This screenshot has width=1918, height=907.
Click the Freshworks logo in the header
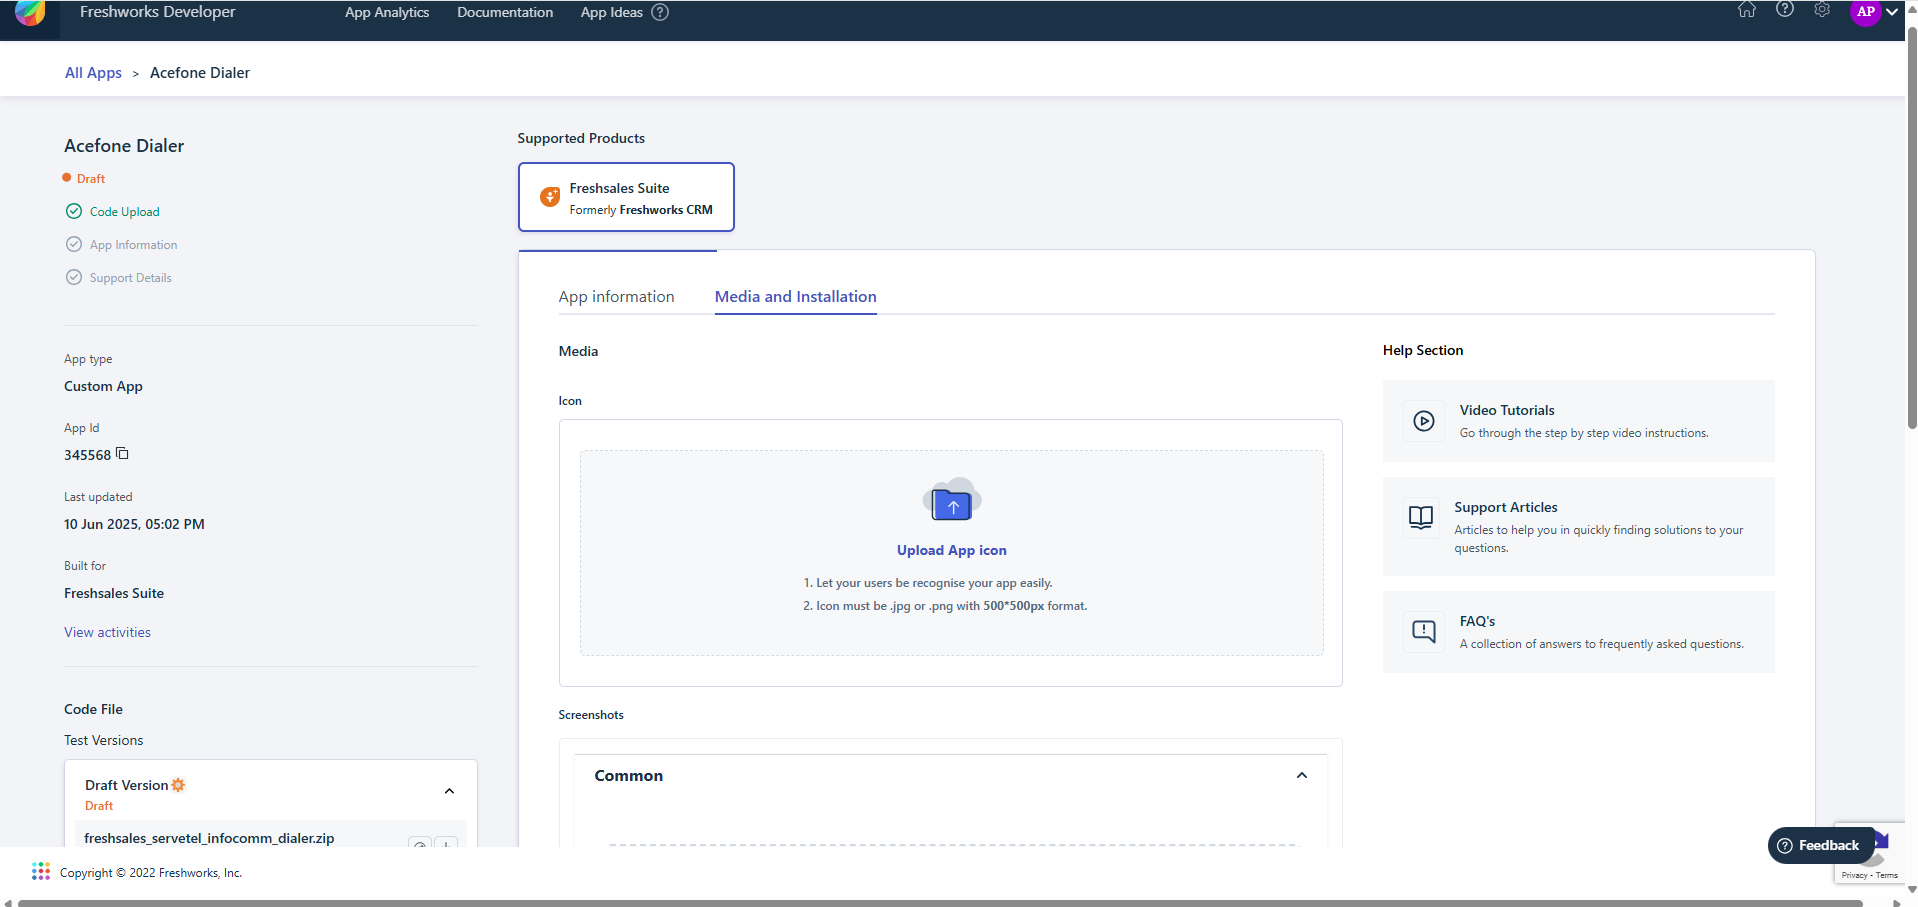point(30,12)
